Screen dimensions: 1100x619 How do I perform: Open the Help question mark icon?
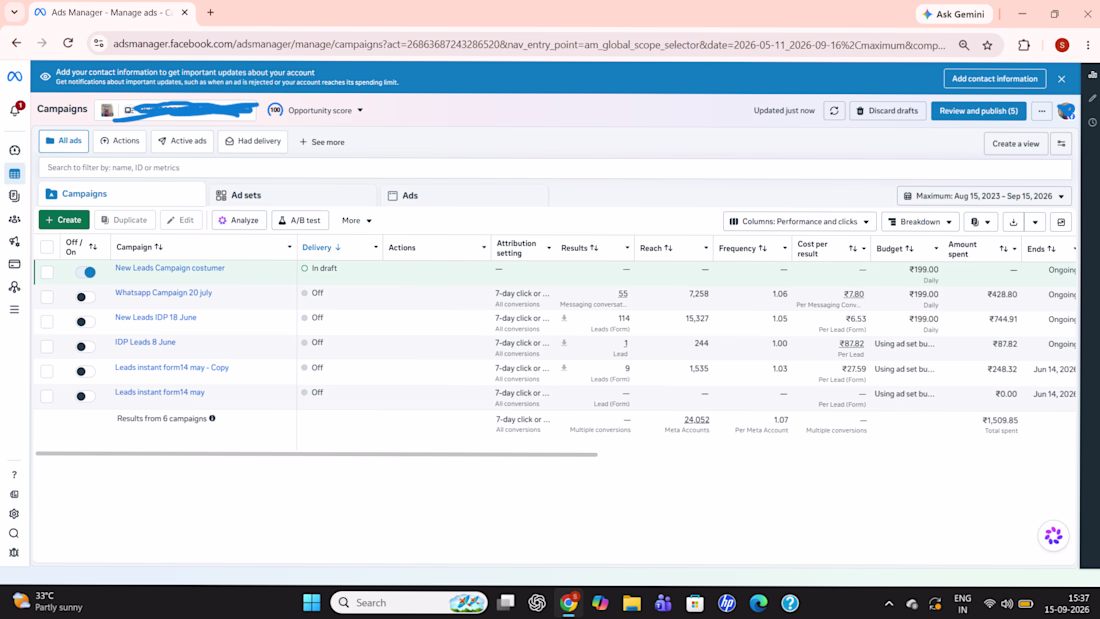(x=14, y=475)
